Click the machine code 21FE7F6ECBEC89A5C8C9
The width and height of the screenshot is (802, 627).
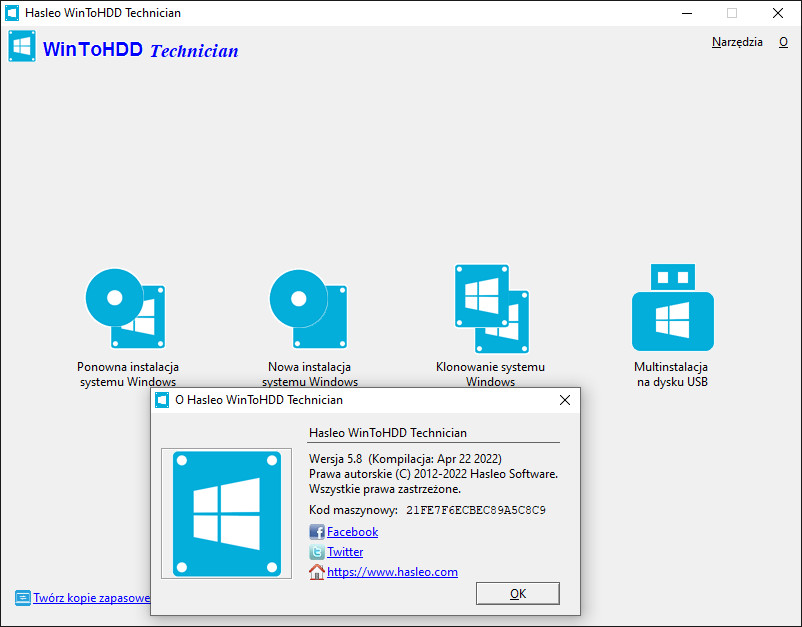[x=476, y=510]
